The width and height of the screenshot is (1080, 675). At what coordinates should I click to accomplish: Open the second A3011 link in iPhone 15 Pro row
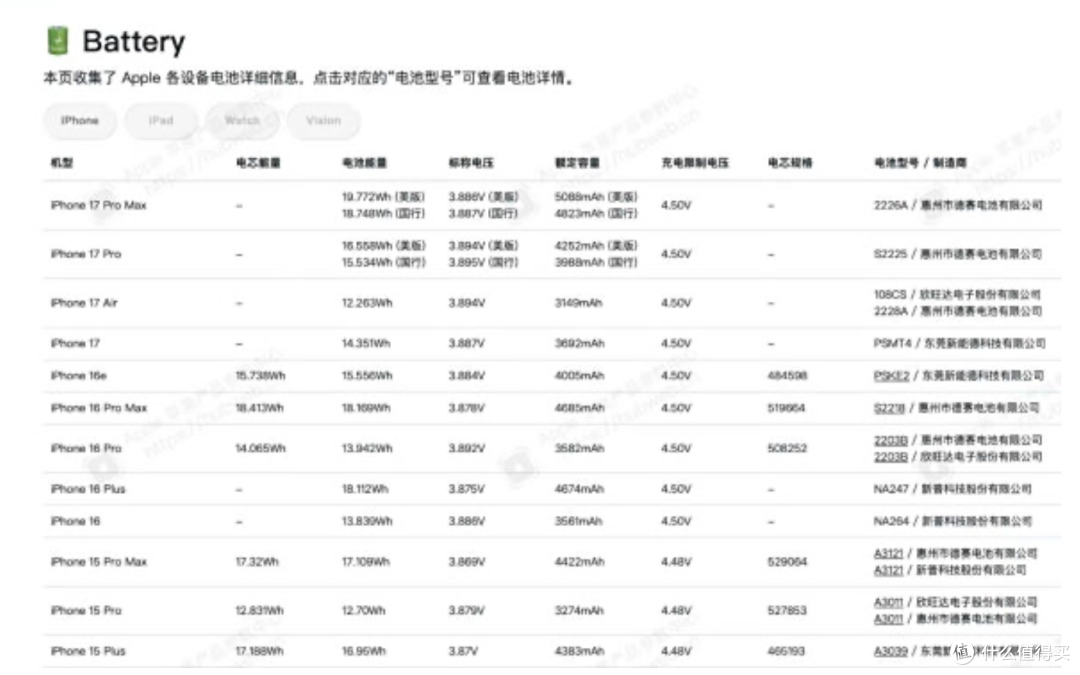888,619
